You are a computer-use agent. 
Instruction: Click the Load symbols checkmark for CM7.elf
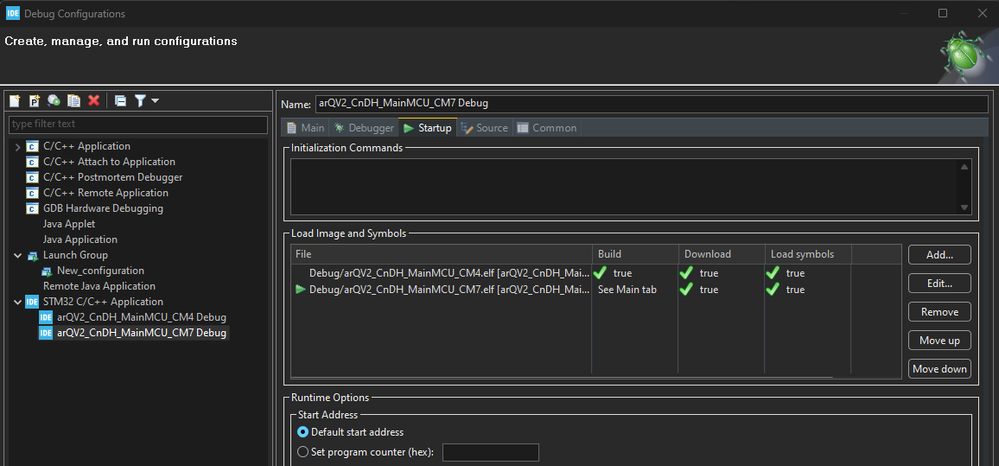pos(773,289)
